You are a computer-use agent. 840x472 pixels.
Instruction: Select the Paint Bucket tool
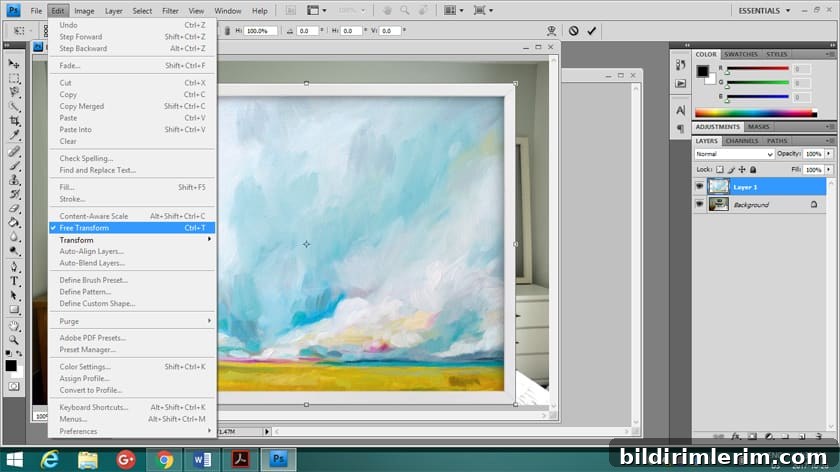click(x=14, y=222)
